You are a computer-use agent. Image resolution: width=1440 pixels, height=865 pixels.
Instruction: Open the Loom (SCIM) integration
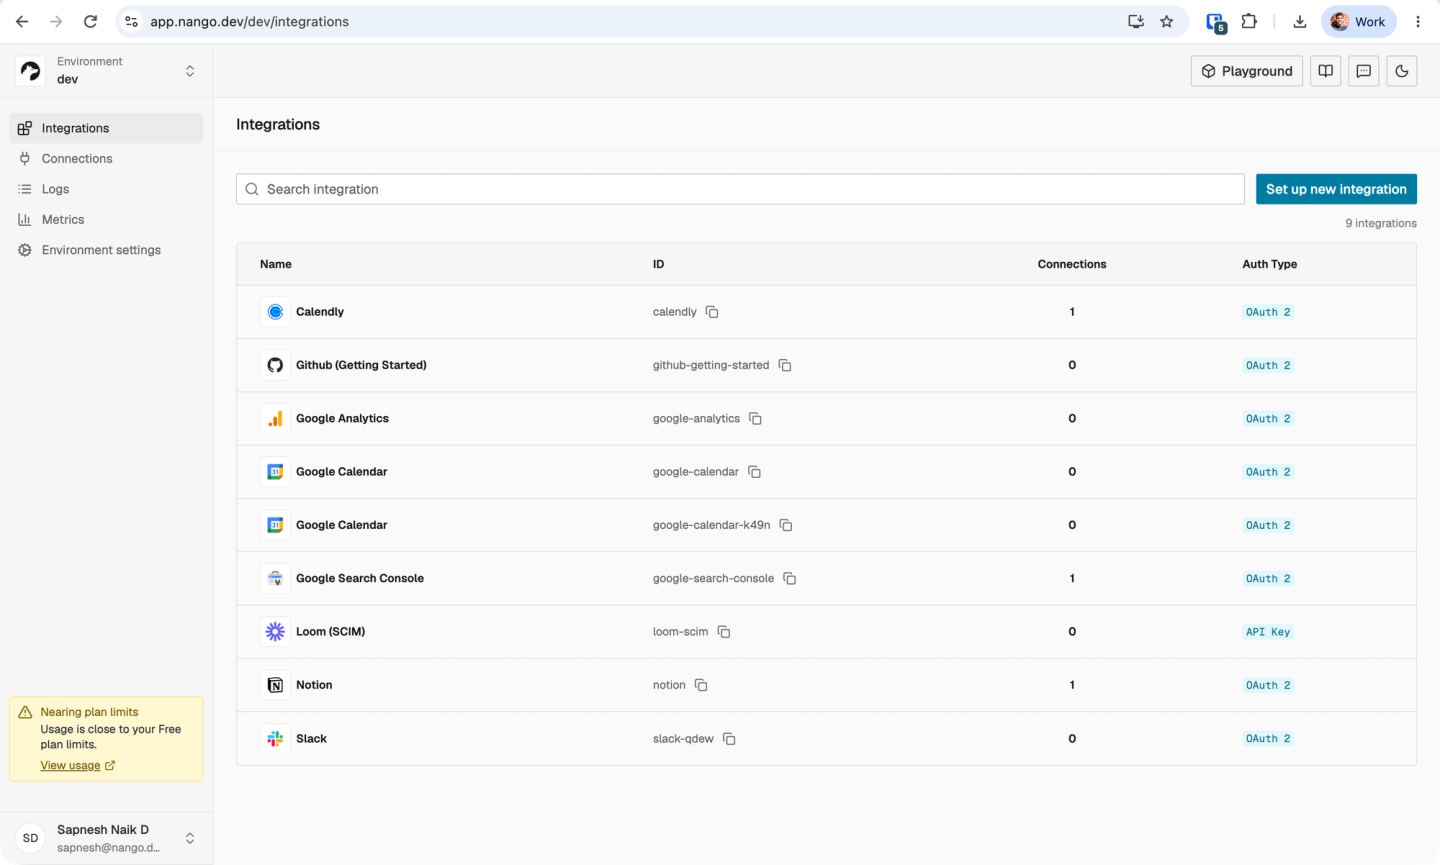point(826,632)
